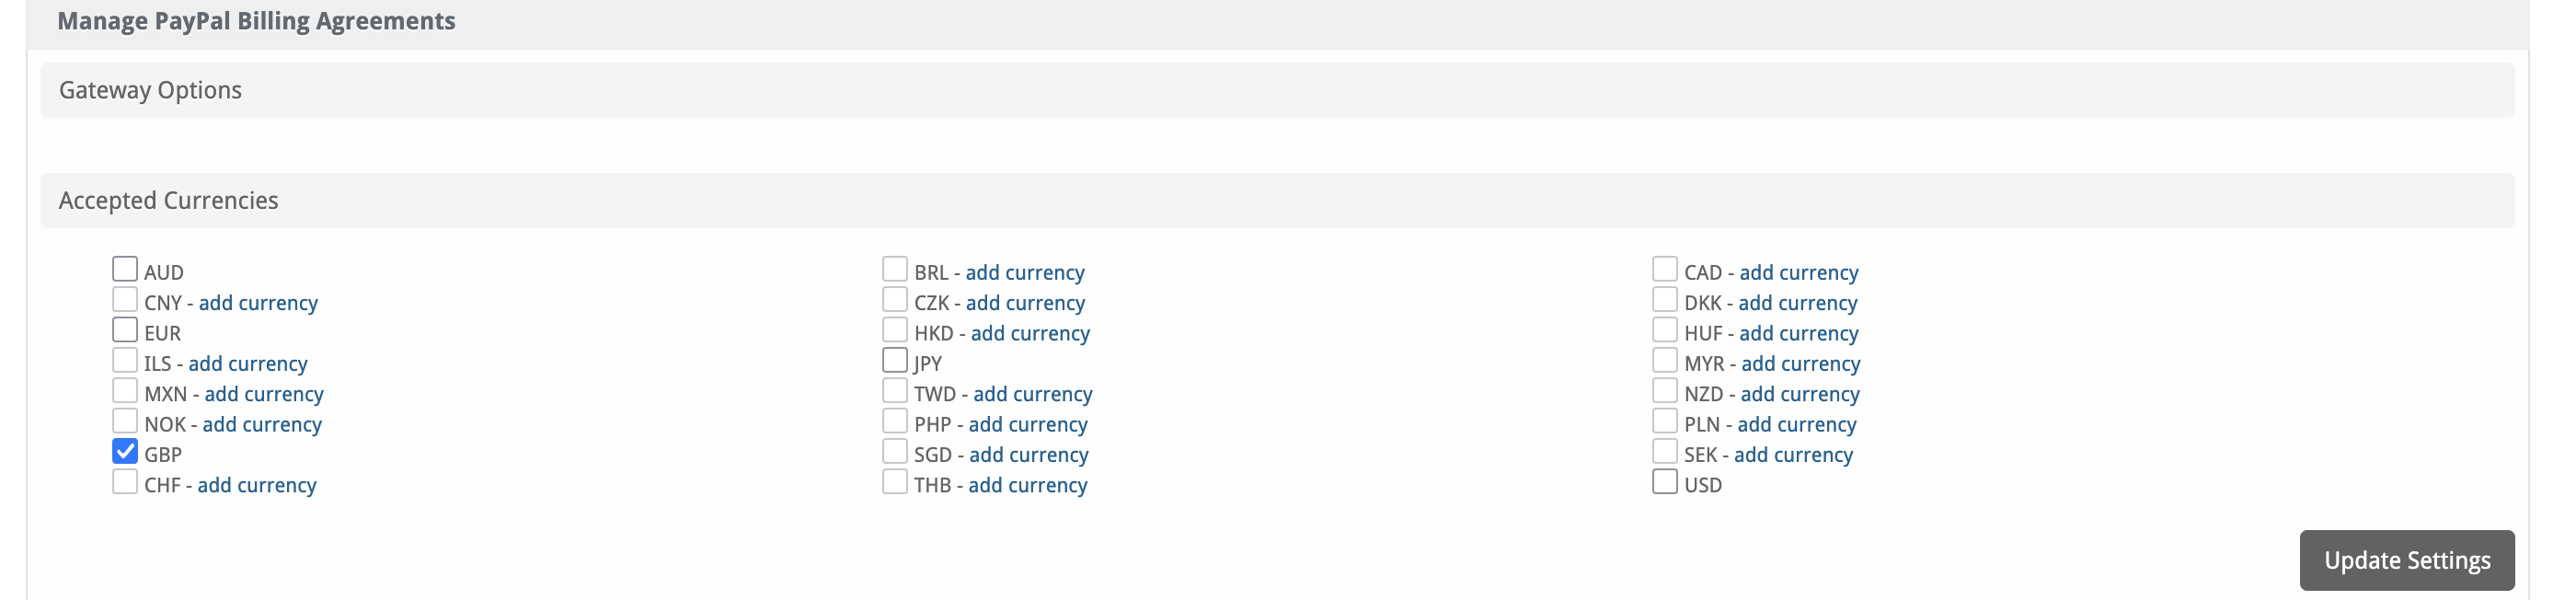The height and width of the screenshot is (600, 2576).
Task: Select the disabled TWD checkbox
Action: [894, 391]
